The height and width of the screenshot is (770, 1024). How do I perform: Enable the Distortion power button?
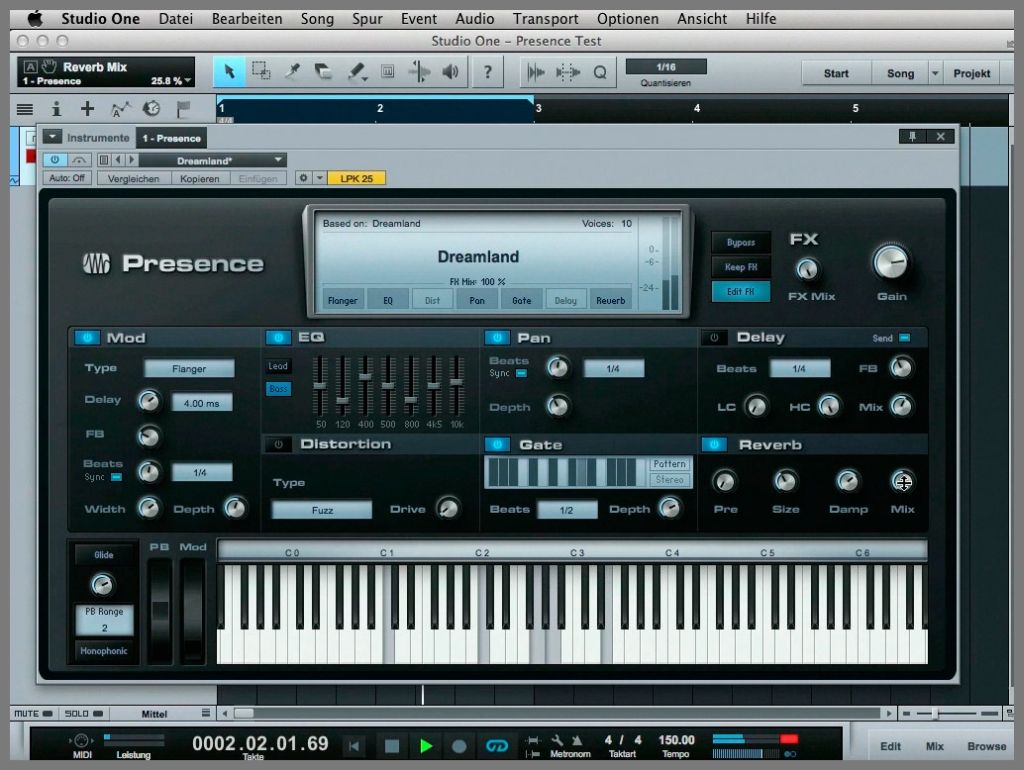pos(278,444)
